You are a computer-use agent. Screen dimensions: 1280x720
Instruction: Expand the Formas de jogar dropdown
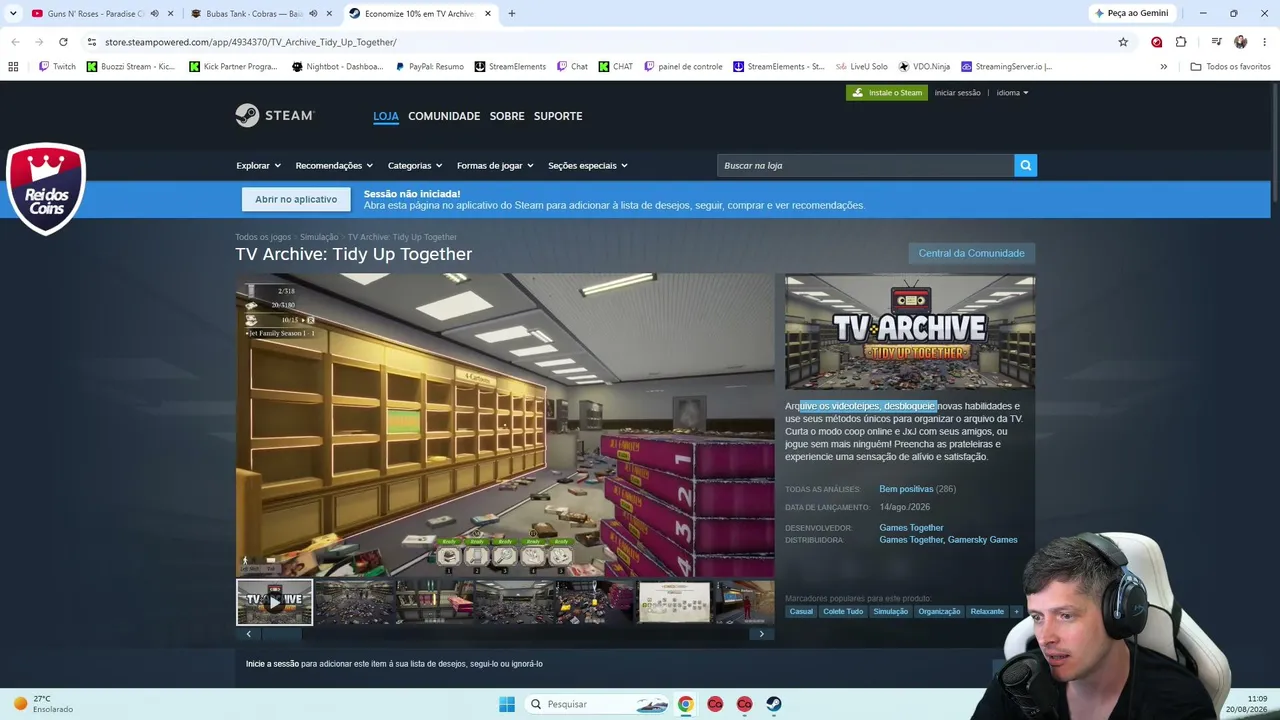[x=495, y=165]
